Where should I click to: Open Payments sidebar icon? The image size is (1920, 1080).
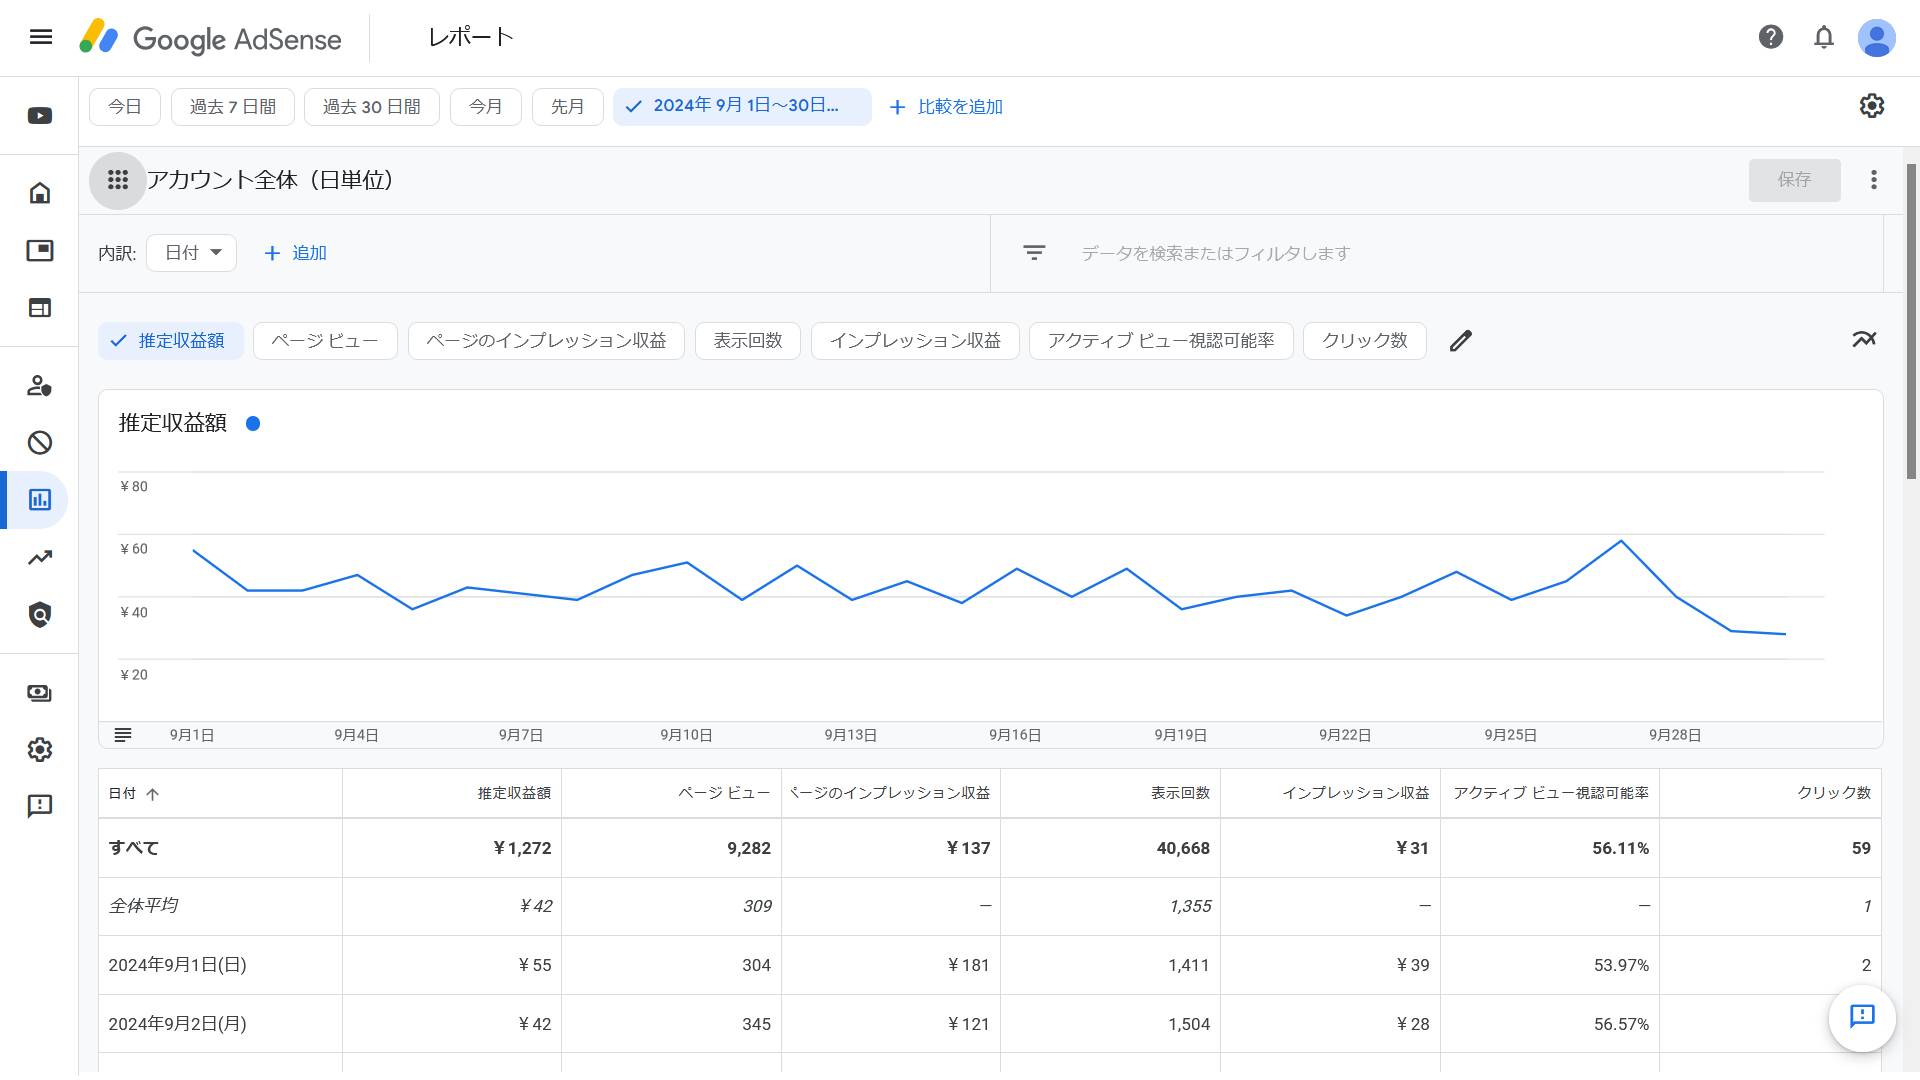click(40, 693)
